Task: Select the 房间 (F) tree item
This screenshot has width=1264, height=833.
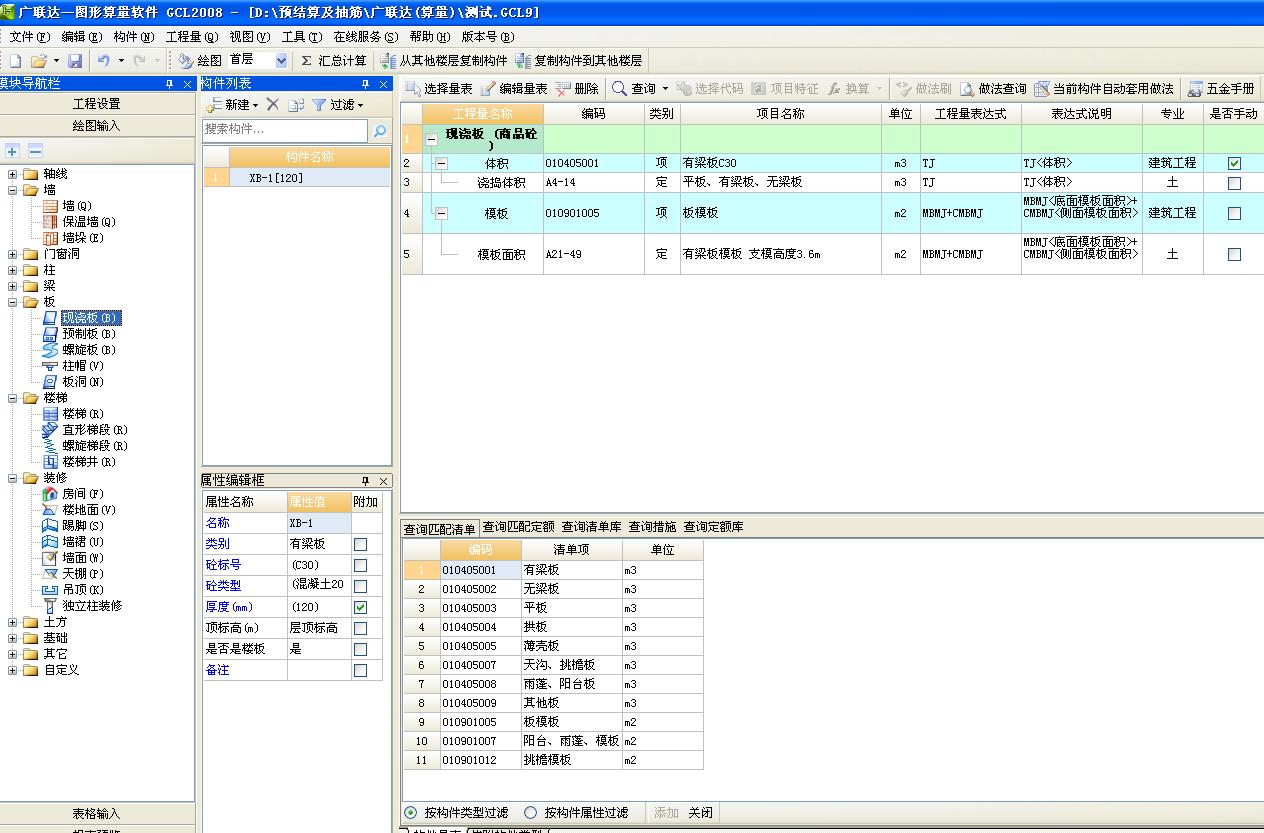Action: (x=83, y=494)
